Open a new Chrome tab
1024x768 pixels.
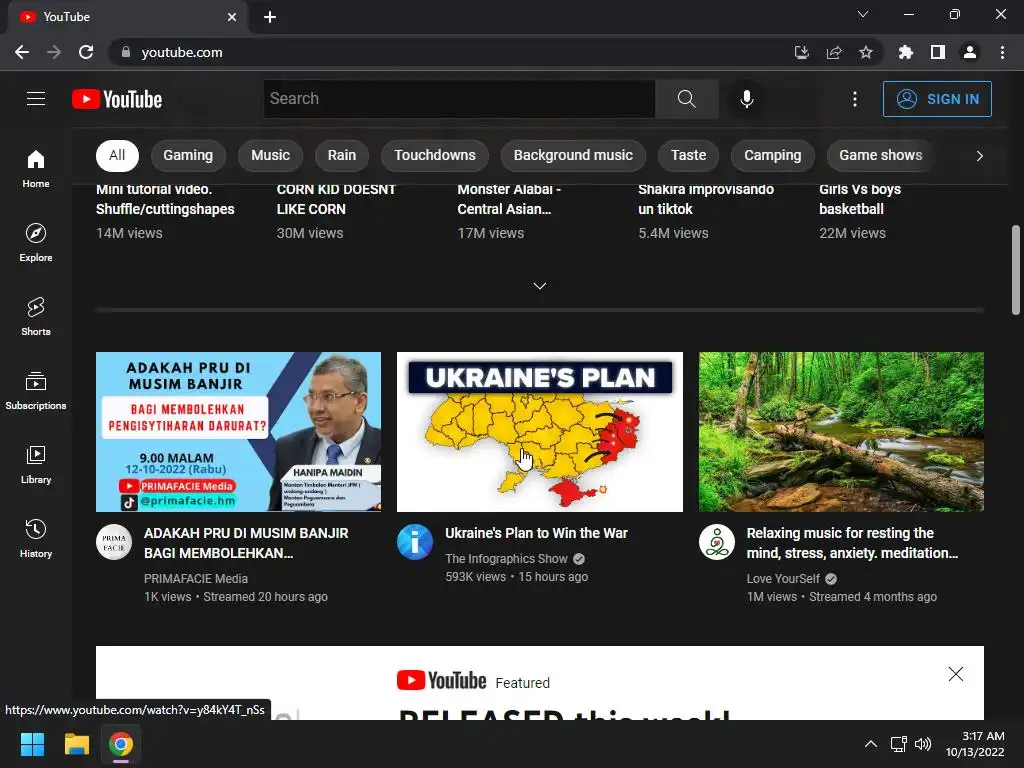(270, 17)
